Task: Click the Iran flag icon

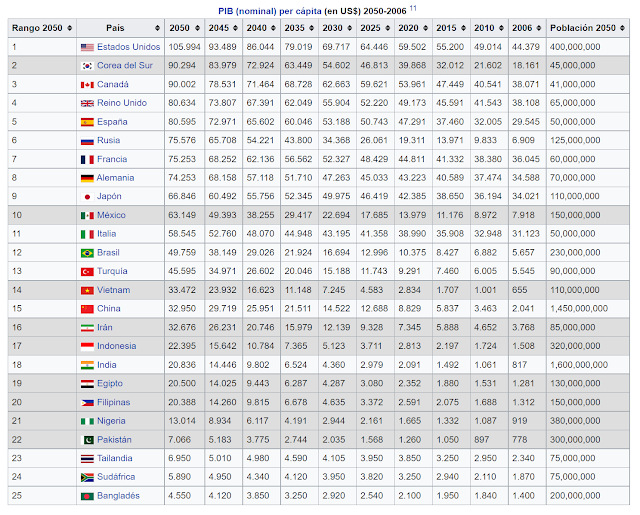Action: point(87,328)
